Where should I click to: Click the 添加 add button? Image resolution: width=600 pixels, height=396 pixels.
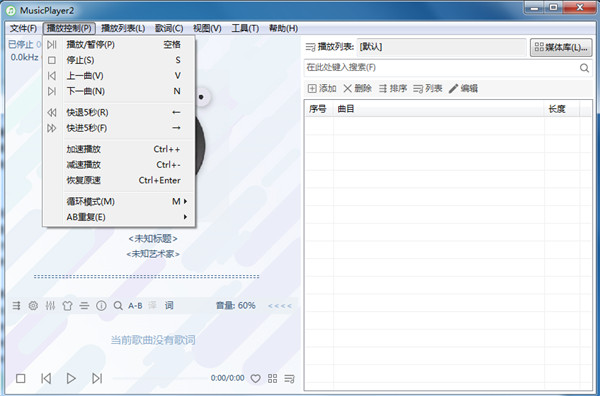[322, 89]
